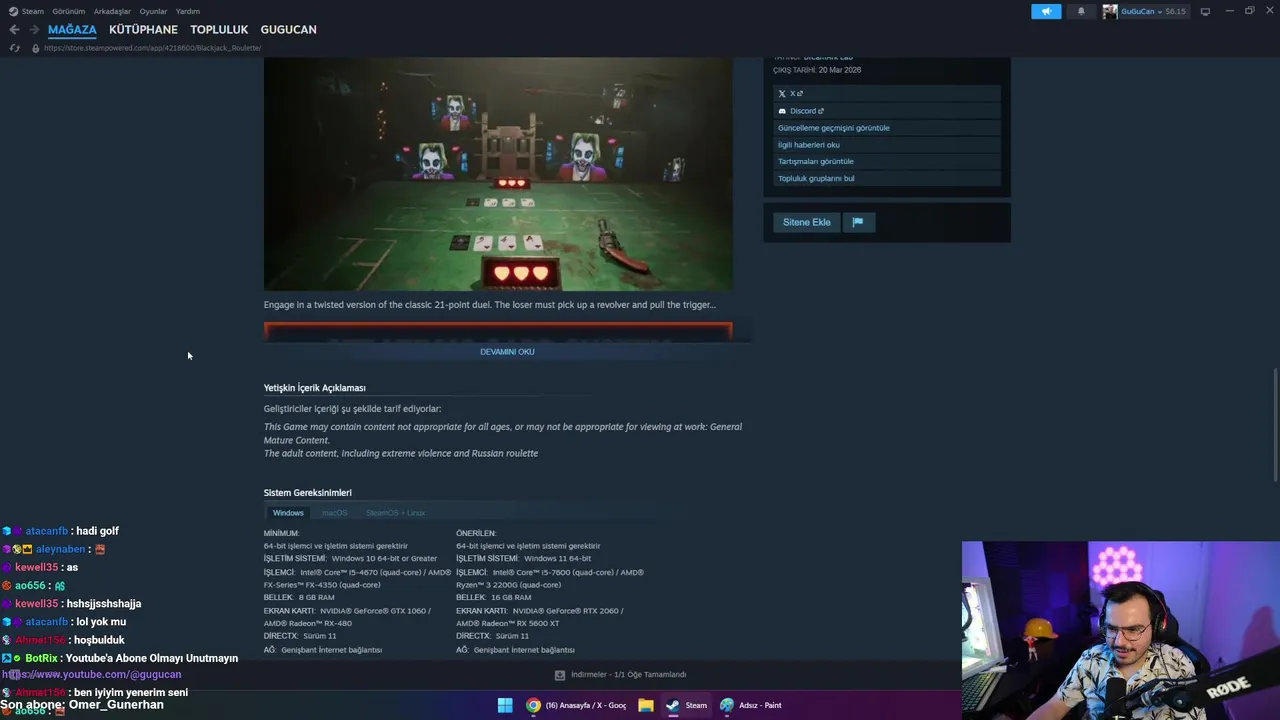Open the Steam menu in the title bar
Viewport: 1280px width, 720px height.
[27, 11]
